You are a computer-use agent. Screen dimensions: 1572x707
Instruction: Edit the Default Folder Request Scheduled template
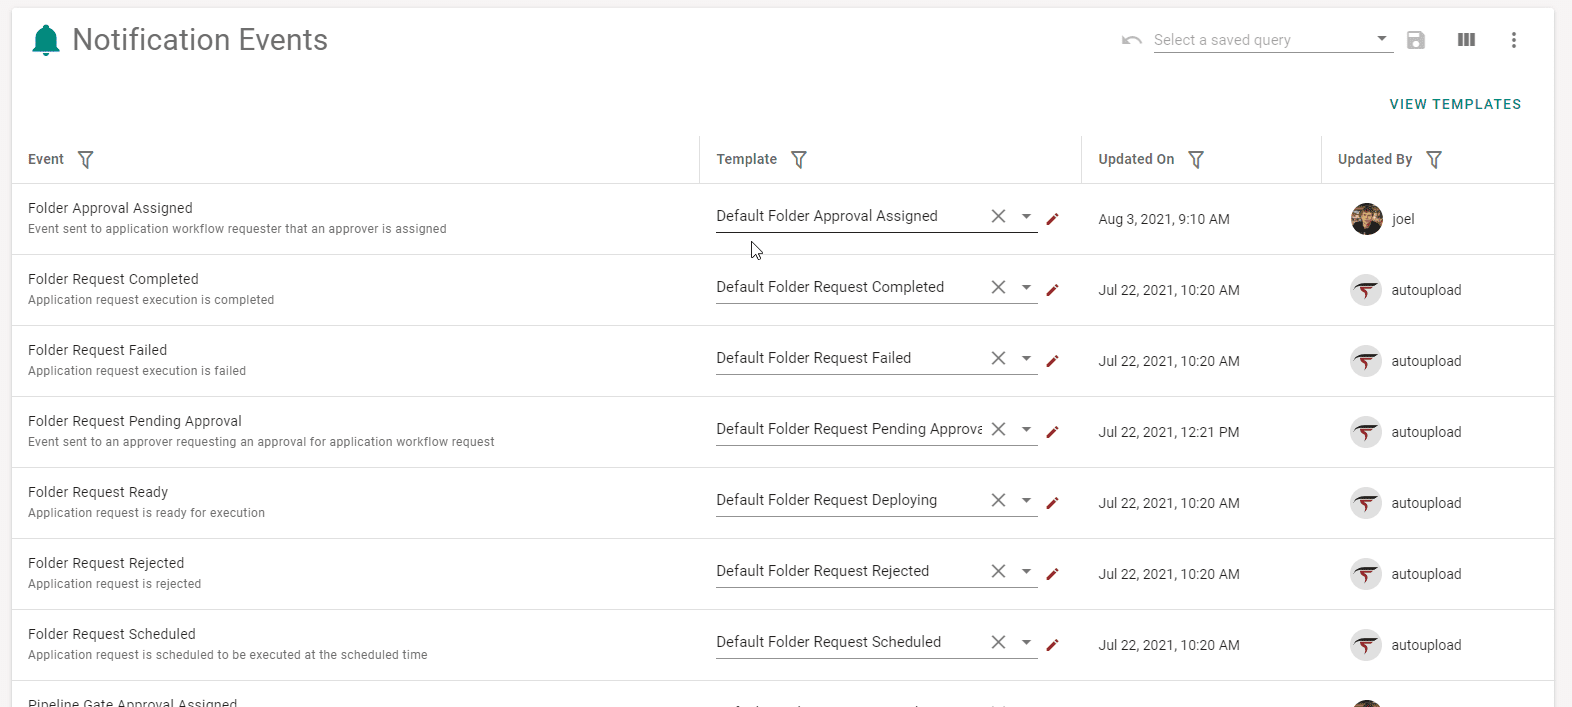pos(1052,645)
